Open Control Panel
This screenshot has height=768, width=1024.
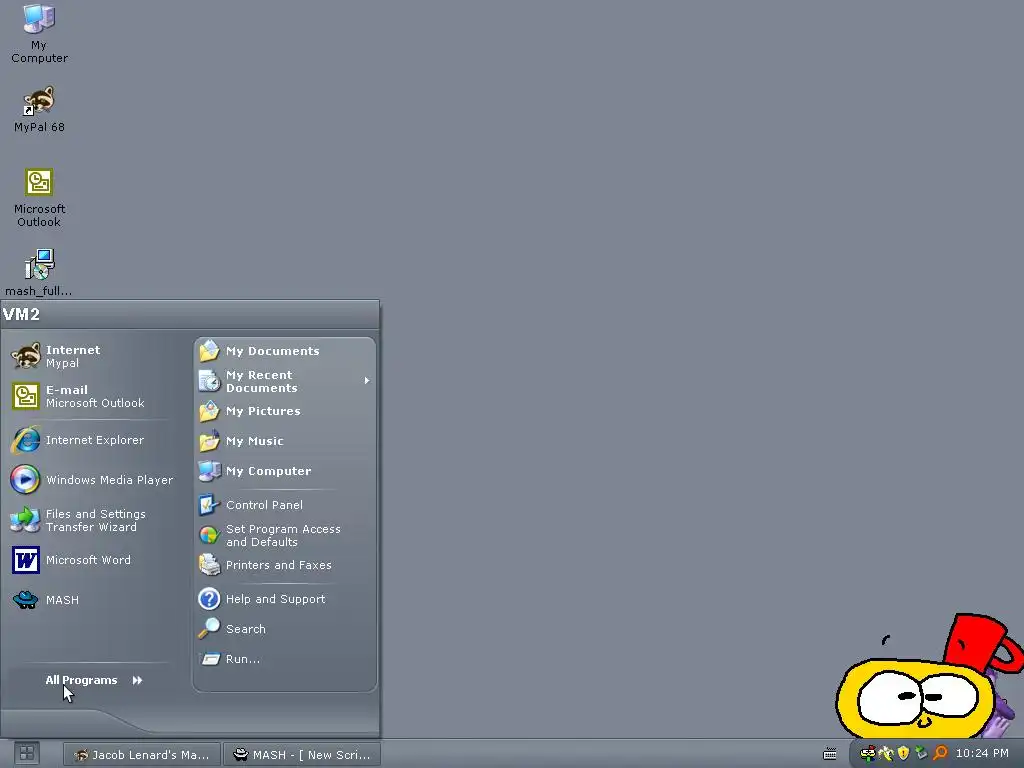285,505
